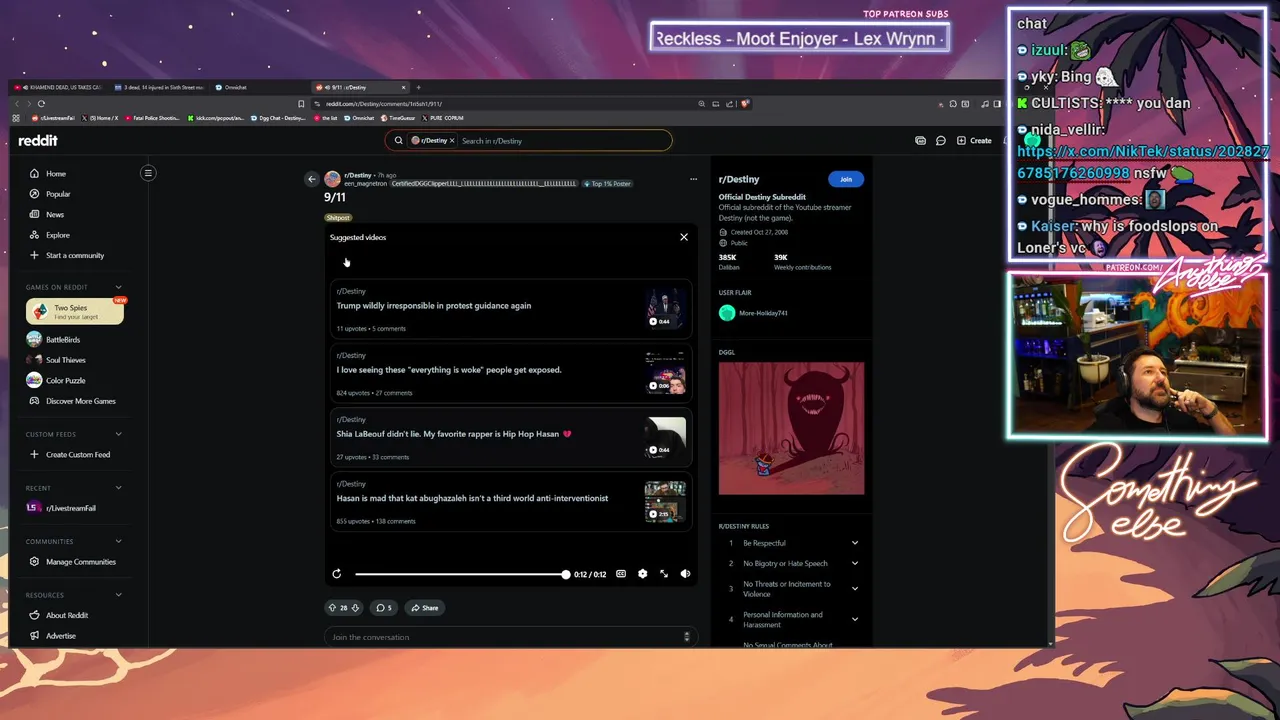The height and width of the screenshot is (720, 1280).
Task: Click the Shitpost flair tag
Action: click(338, 217)
